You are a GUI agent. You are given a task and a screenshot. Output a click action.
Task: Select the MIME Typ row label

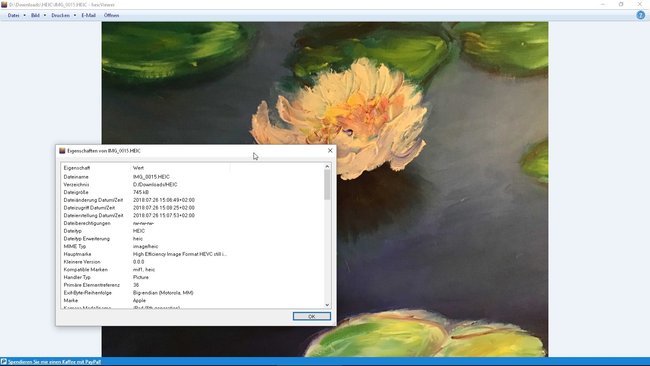[x=75, y=246]
